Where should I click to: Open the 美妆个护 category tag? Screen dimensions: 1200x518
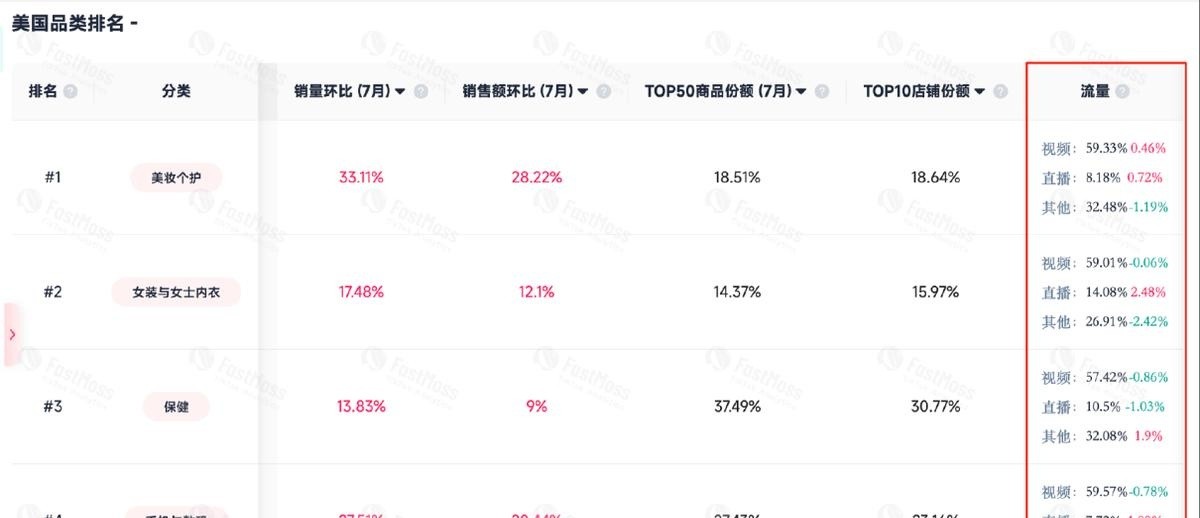click(x=176, y=178)
